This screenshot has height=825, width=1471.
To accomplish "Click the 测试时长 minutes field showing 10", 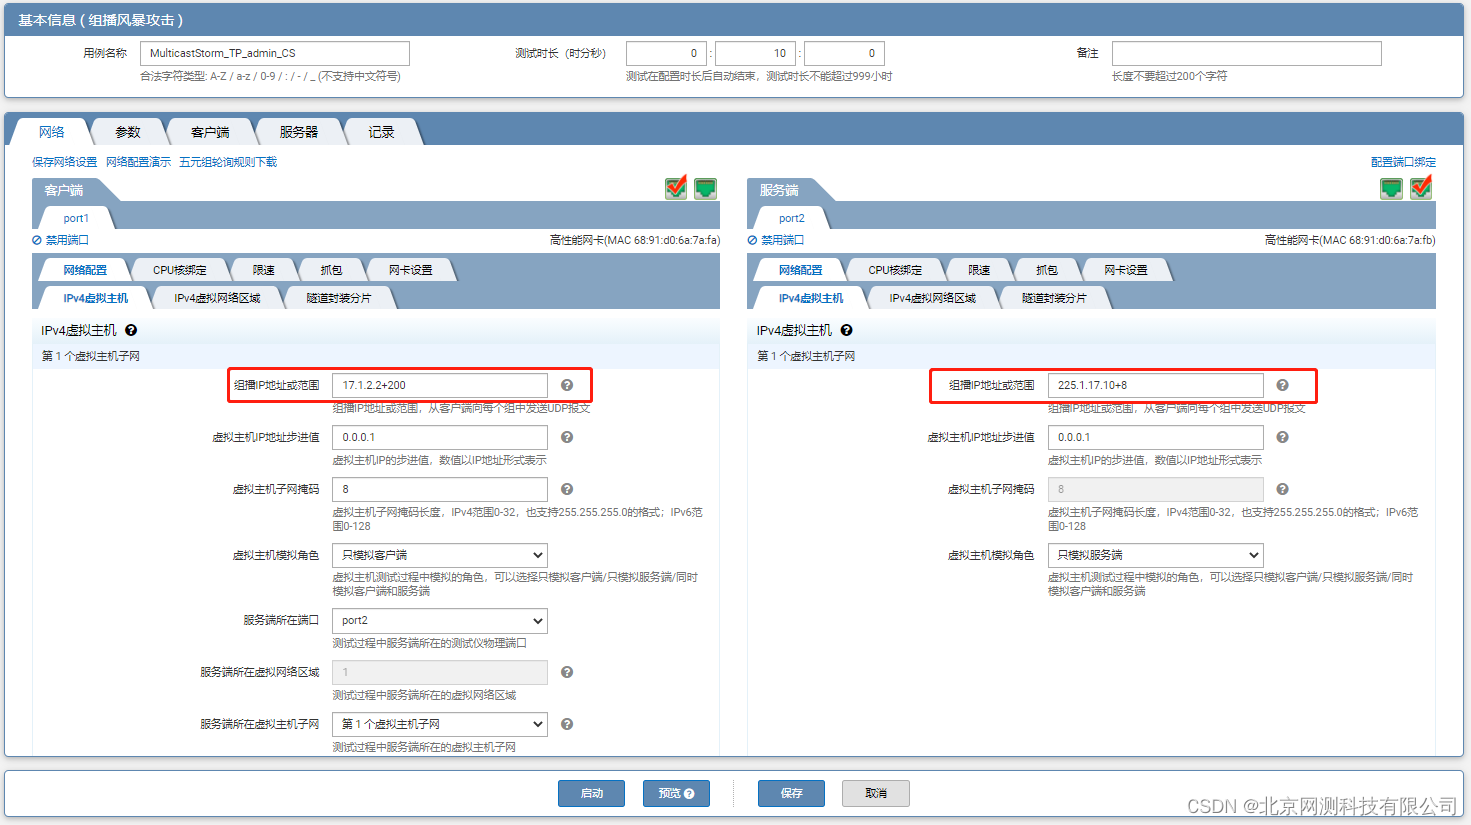I will (x=756, y=53).
